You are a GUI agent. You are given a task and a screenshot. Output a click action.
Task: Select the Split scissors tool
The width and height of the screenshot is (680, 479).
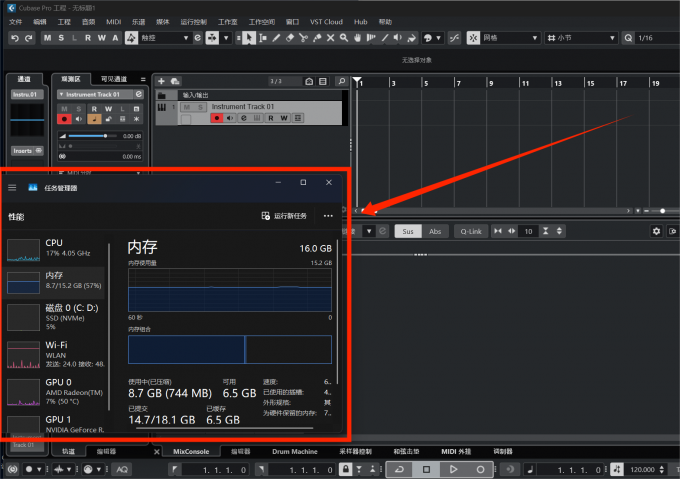pos(304,38)
